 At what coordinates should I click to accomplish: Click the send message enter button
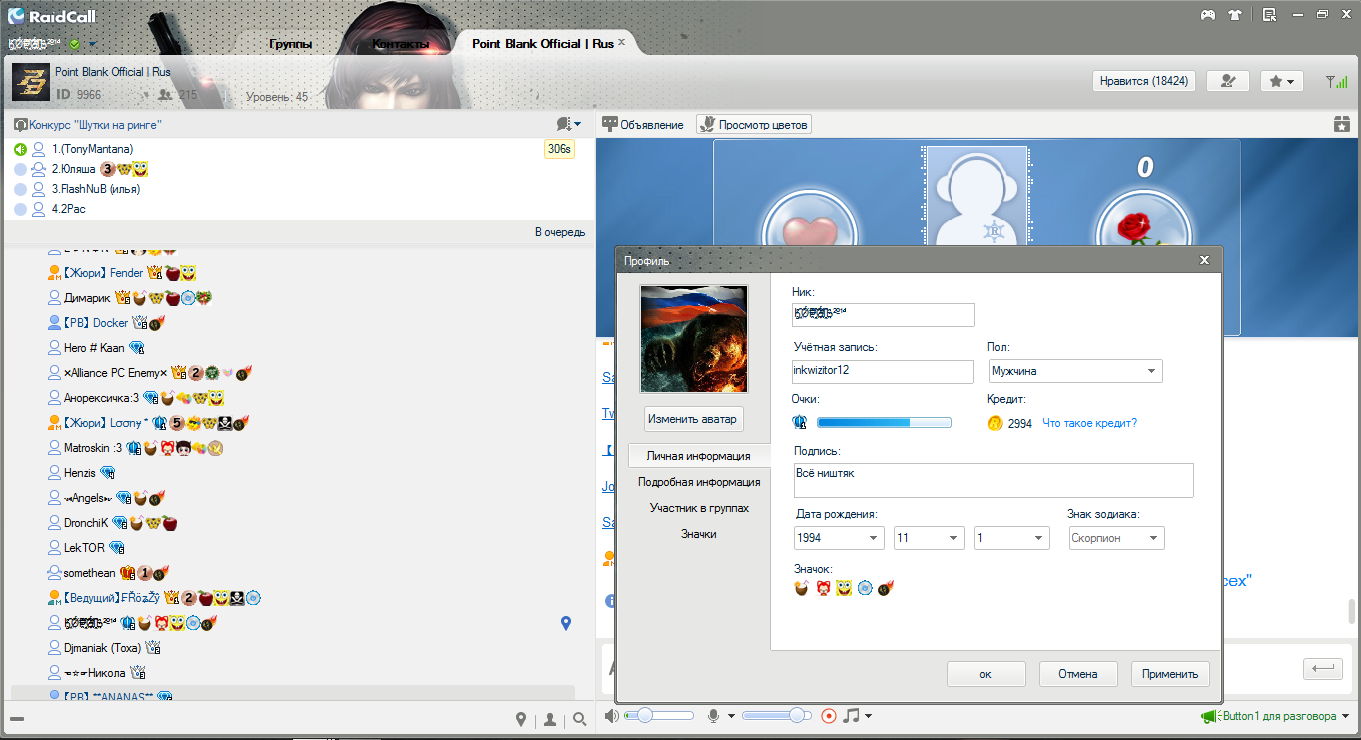[1322, 668]
